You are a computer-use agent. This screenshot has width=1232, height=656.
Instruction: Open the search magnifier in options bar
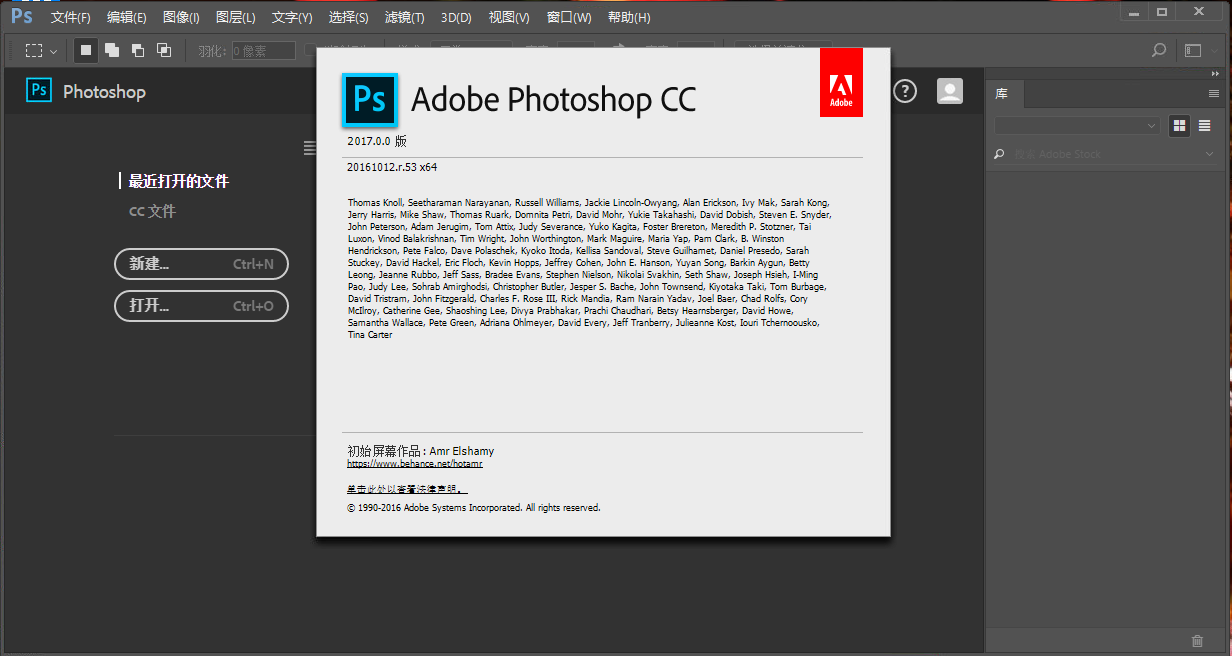[x=1159, y=50]
